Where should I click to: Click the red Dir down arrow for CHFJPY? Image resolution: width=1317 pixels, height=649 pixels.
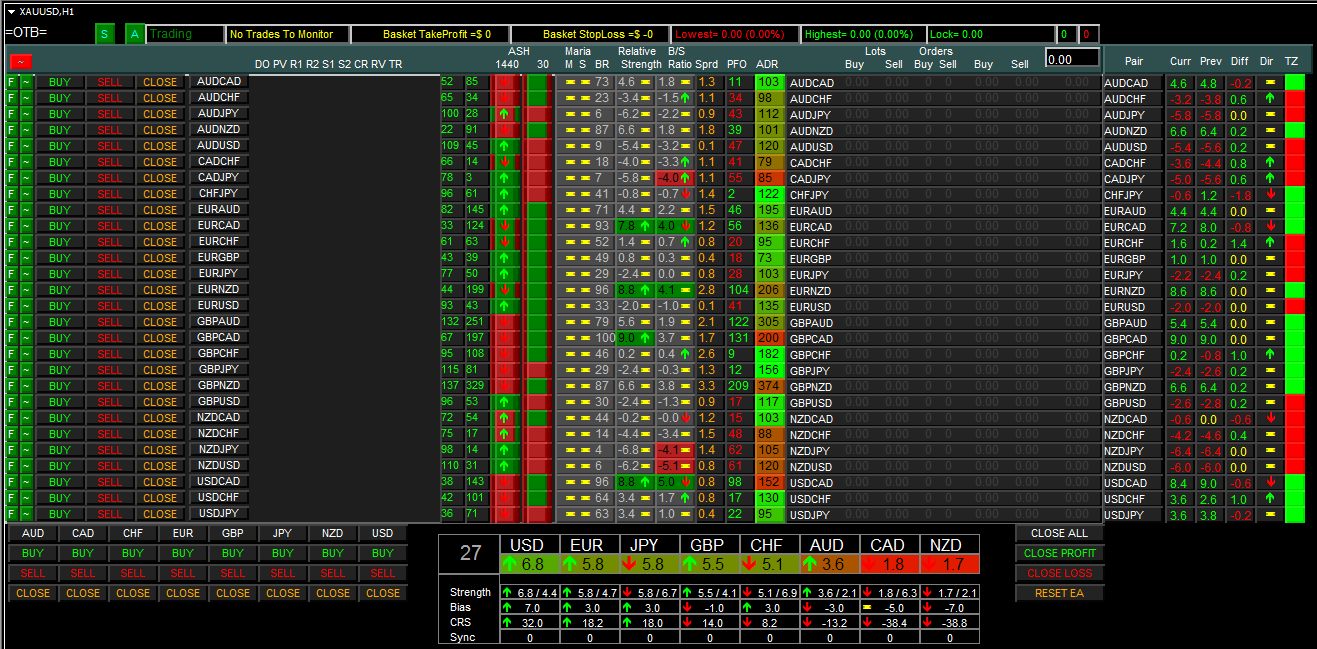[x=1270, y=195]
